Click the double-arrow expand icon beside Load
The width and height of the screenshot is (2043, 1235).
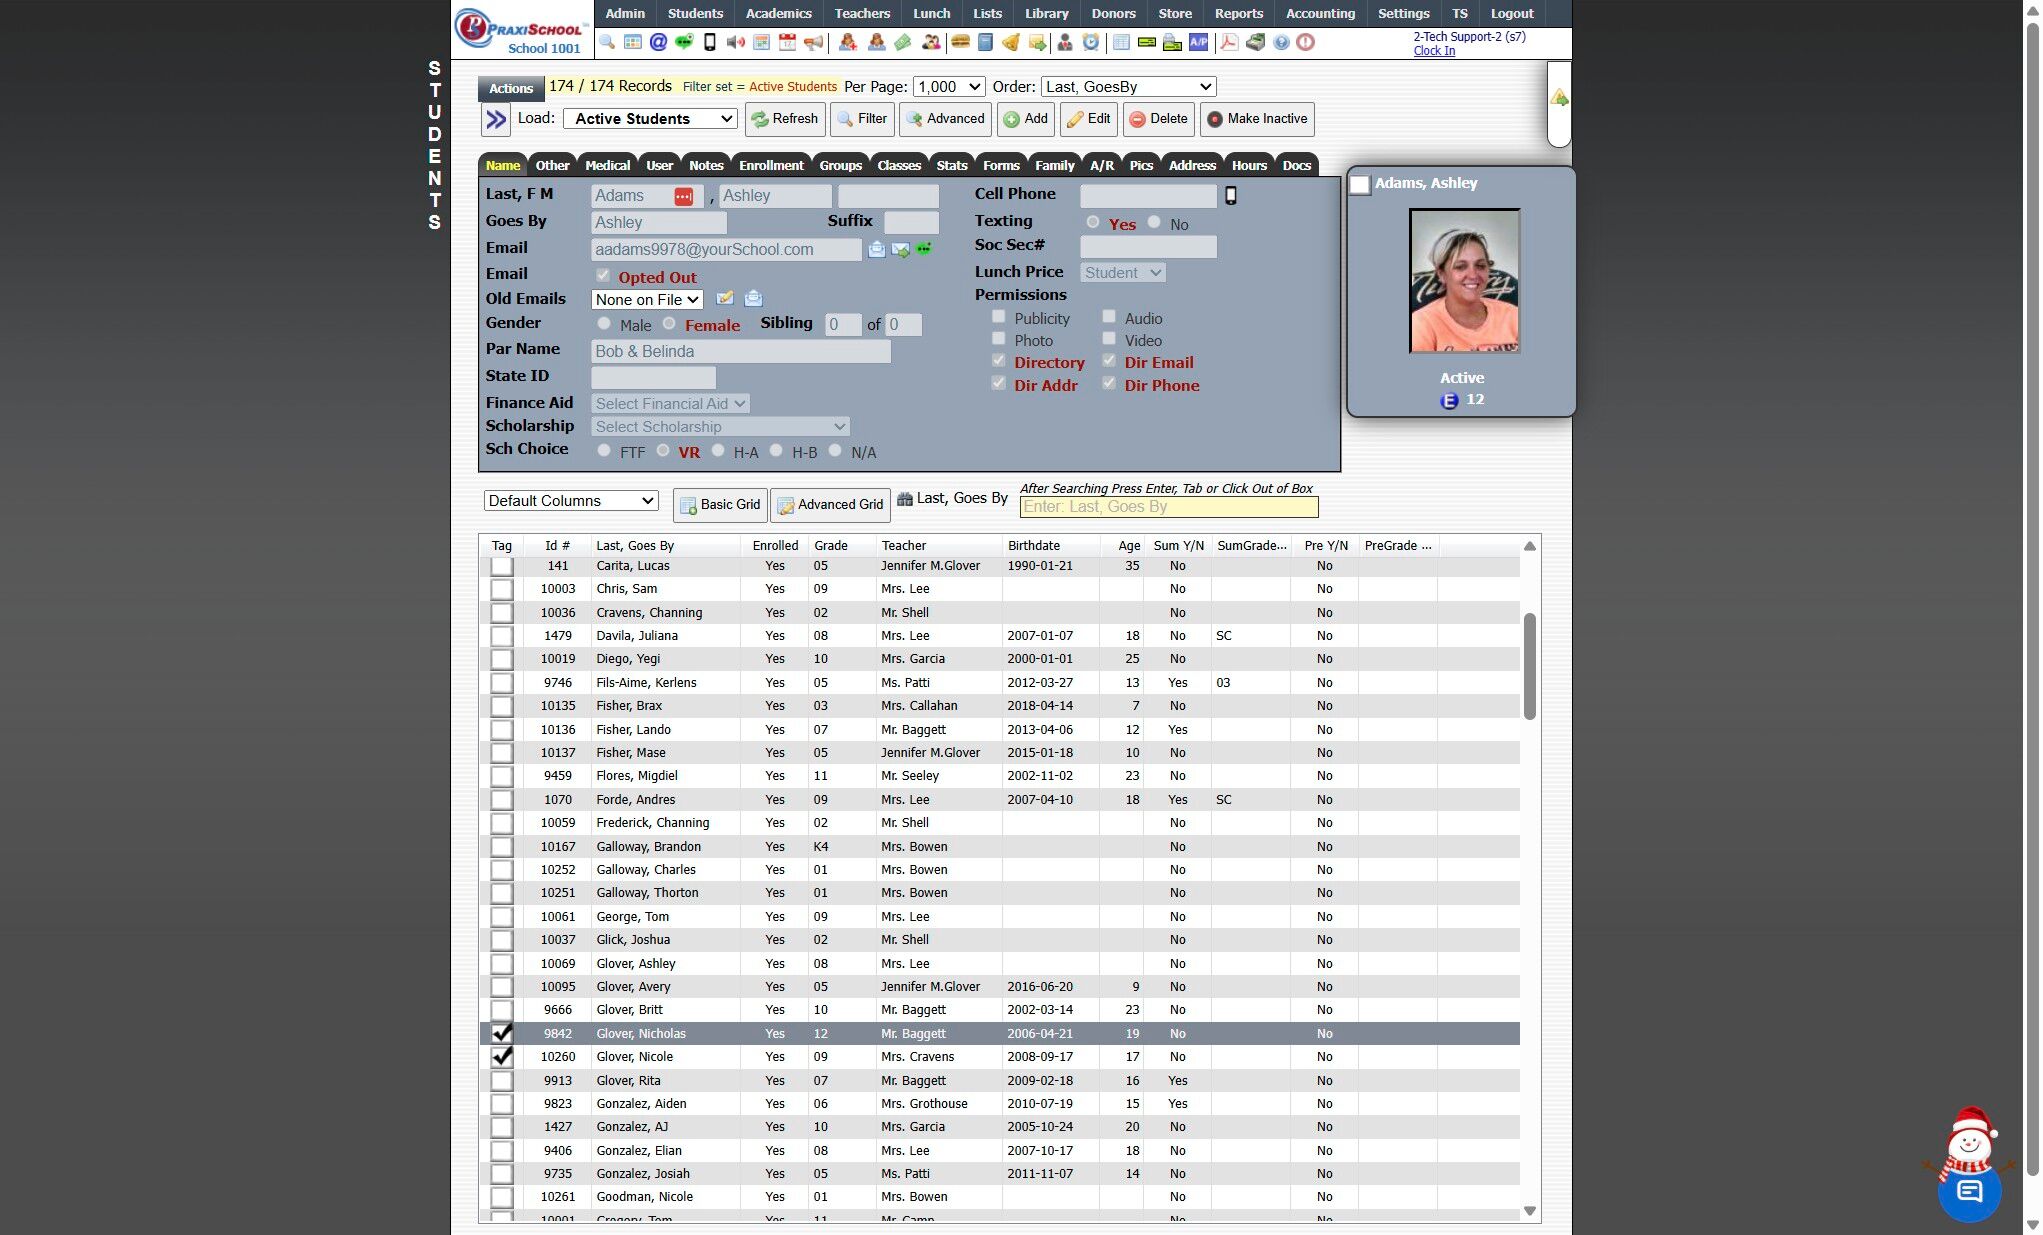pyautogui.click(x=495, y=119)
